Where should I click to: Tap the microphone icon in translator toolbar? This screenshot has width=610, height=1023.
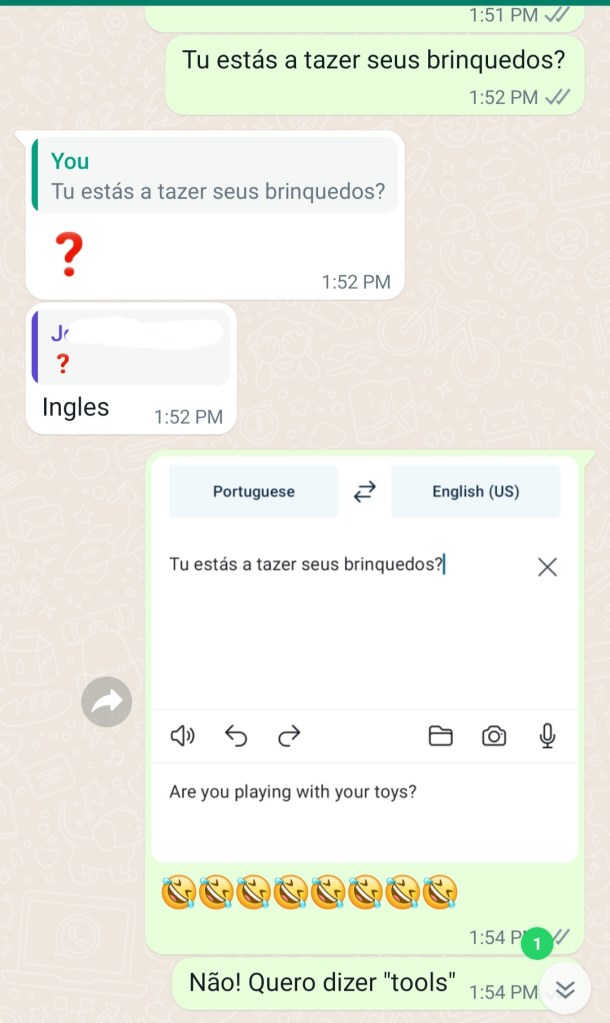(547, 736)
